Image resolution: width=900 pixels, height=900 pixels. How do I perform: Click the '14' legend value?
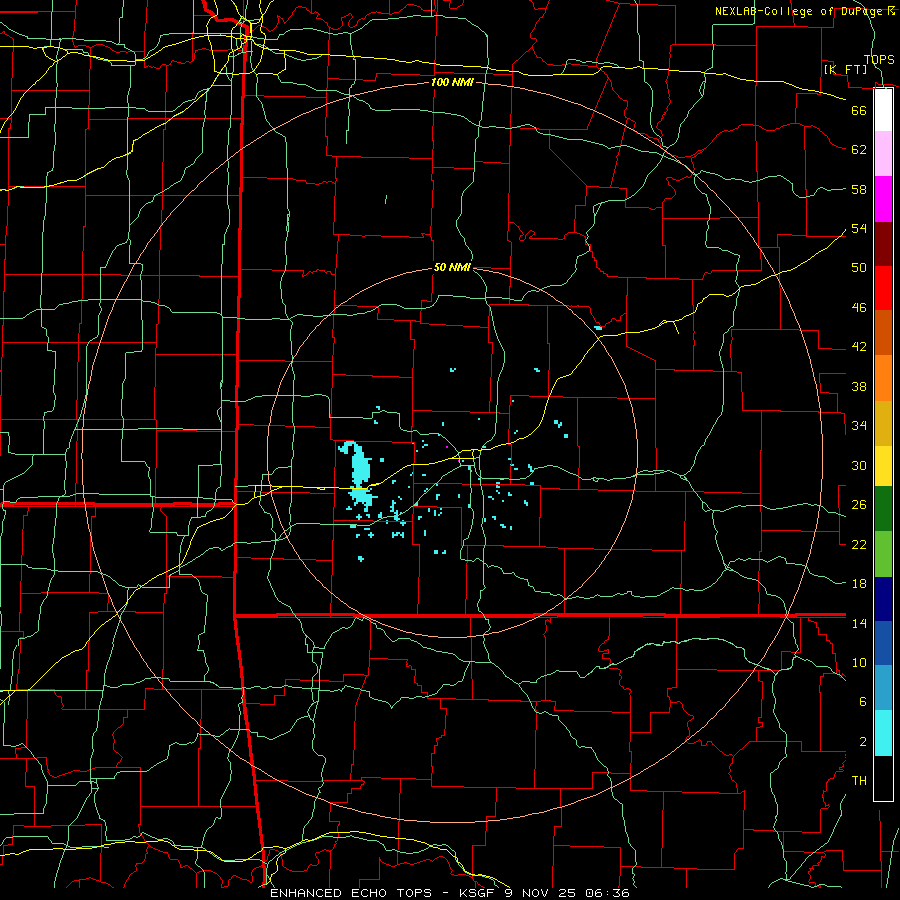(859, 623)
